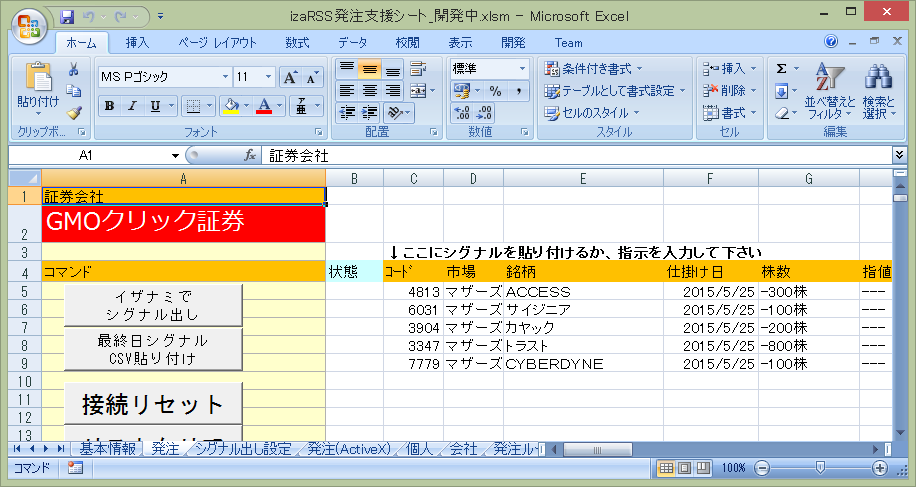Open Sort and Filter tool
Image resolution: width=916 pixels, height=487 pixels.
click(830, 91)
